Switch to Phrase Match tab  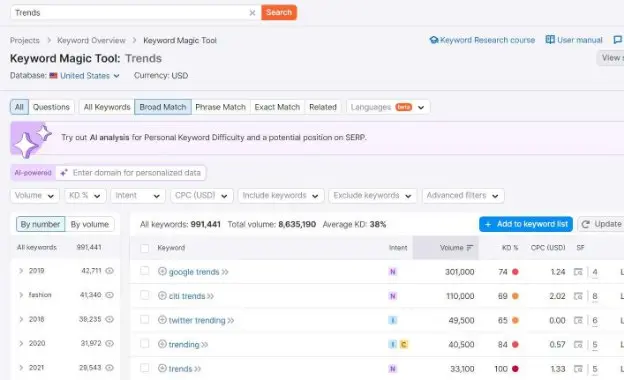[220, 107]
